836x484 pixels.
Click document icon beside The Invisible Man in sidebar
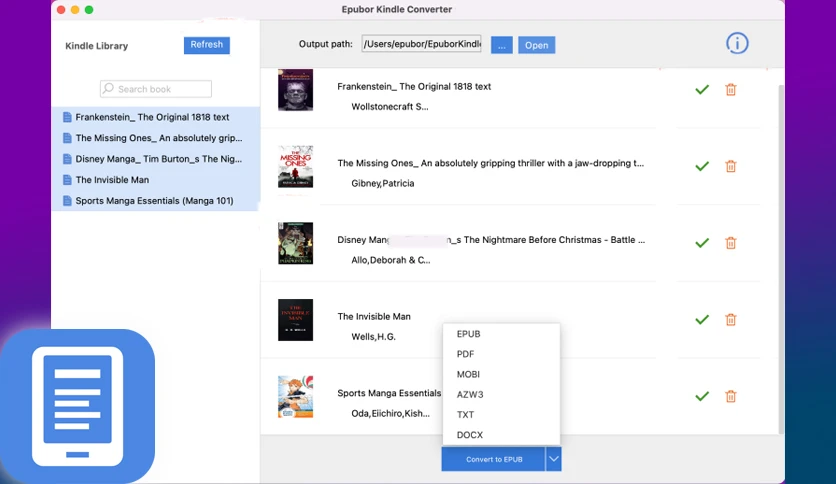pyautogui.click(x=67, y=180)
